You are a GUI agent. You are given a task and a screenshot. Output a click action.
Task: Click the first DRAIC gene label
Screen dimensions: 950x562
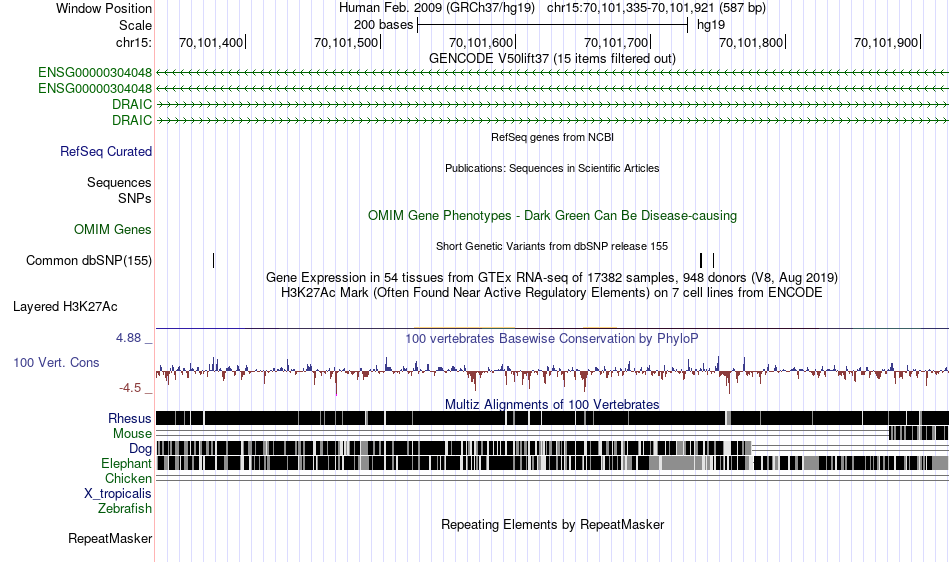pyautogui.click(x=131, y=104)
